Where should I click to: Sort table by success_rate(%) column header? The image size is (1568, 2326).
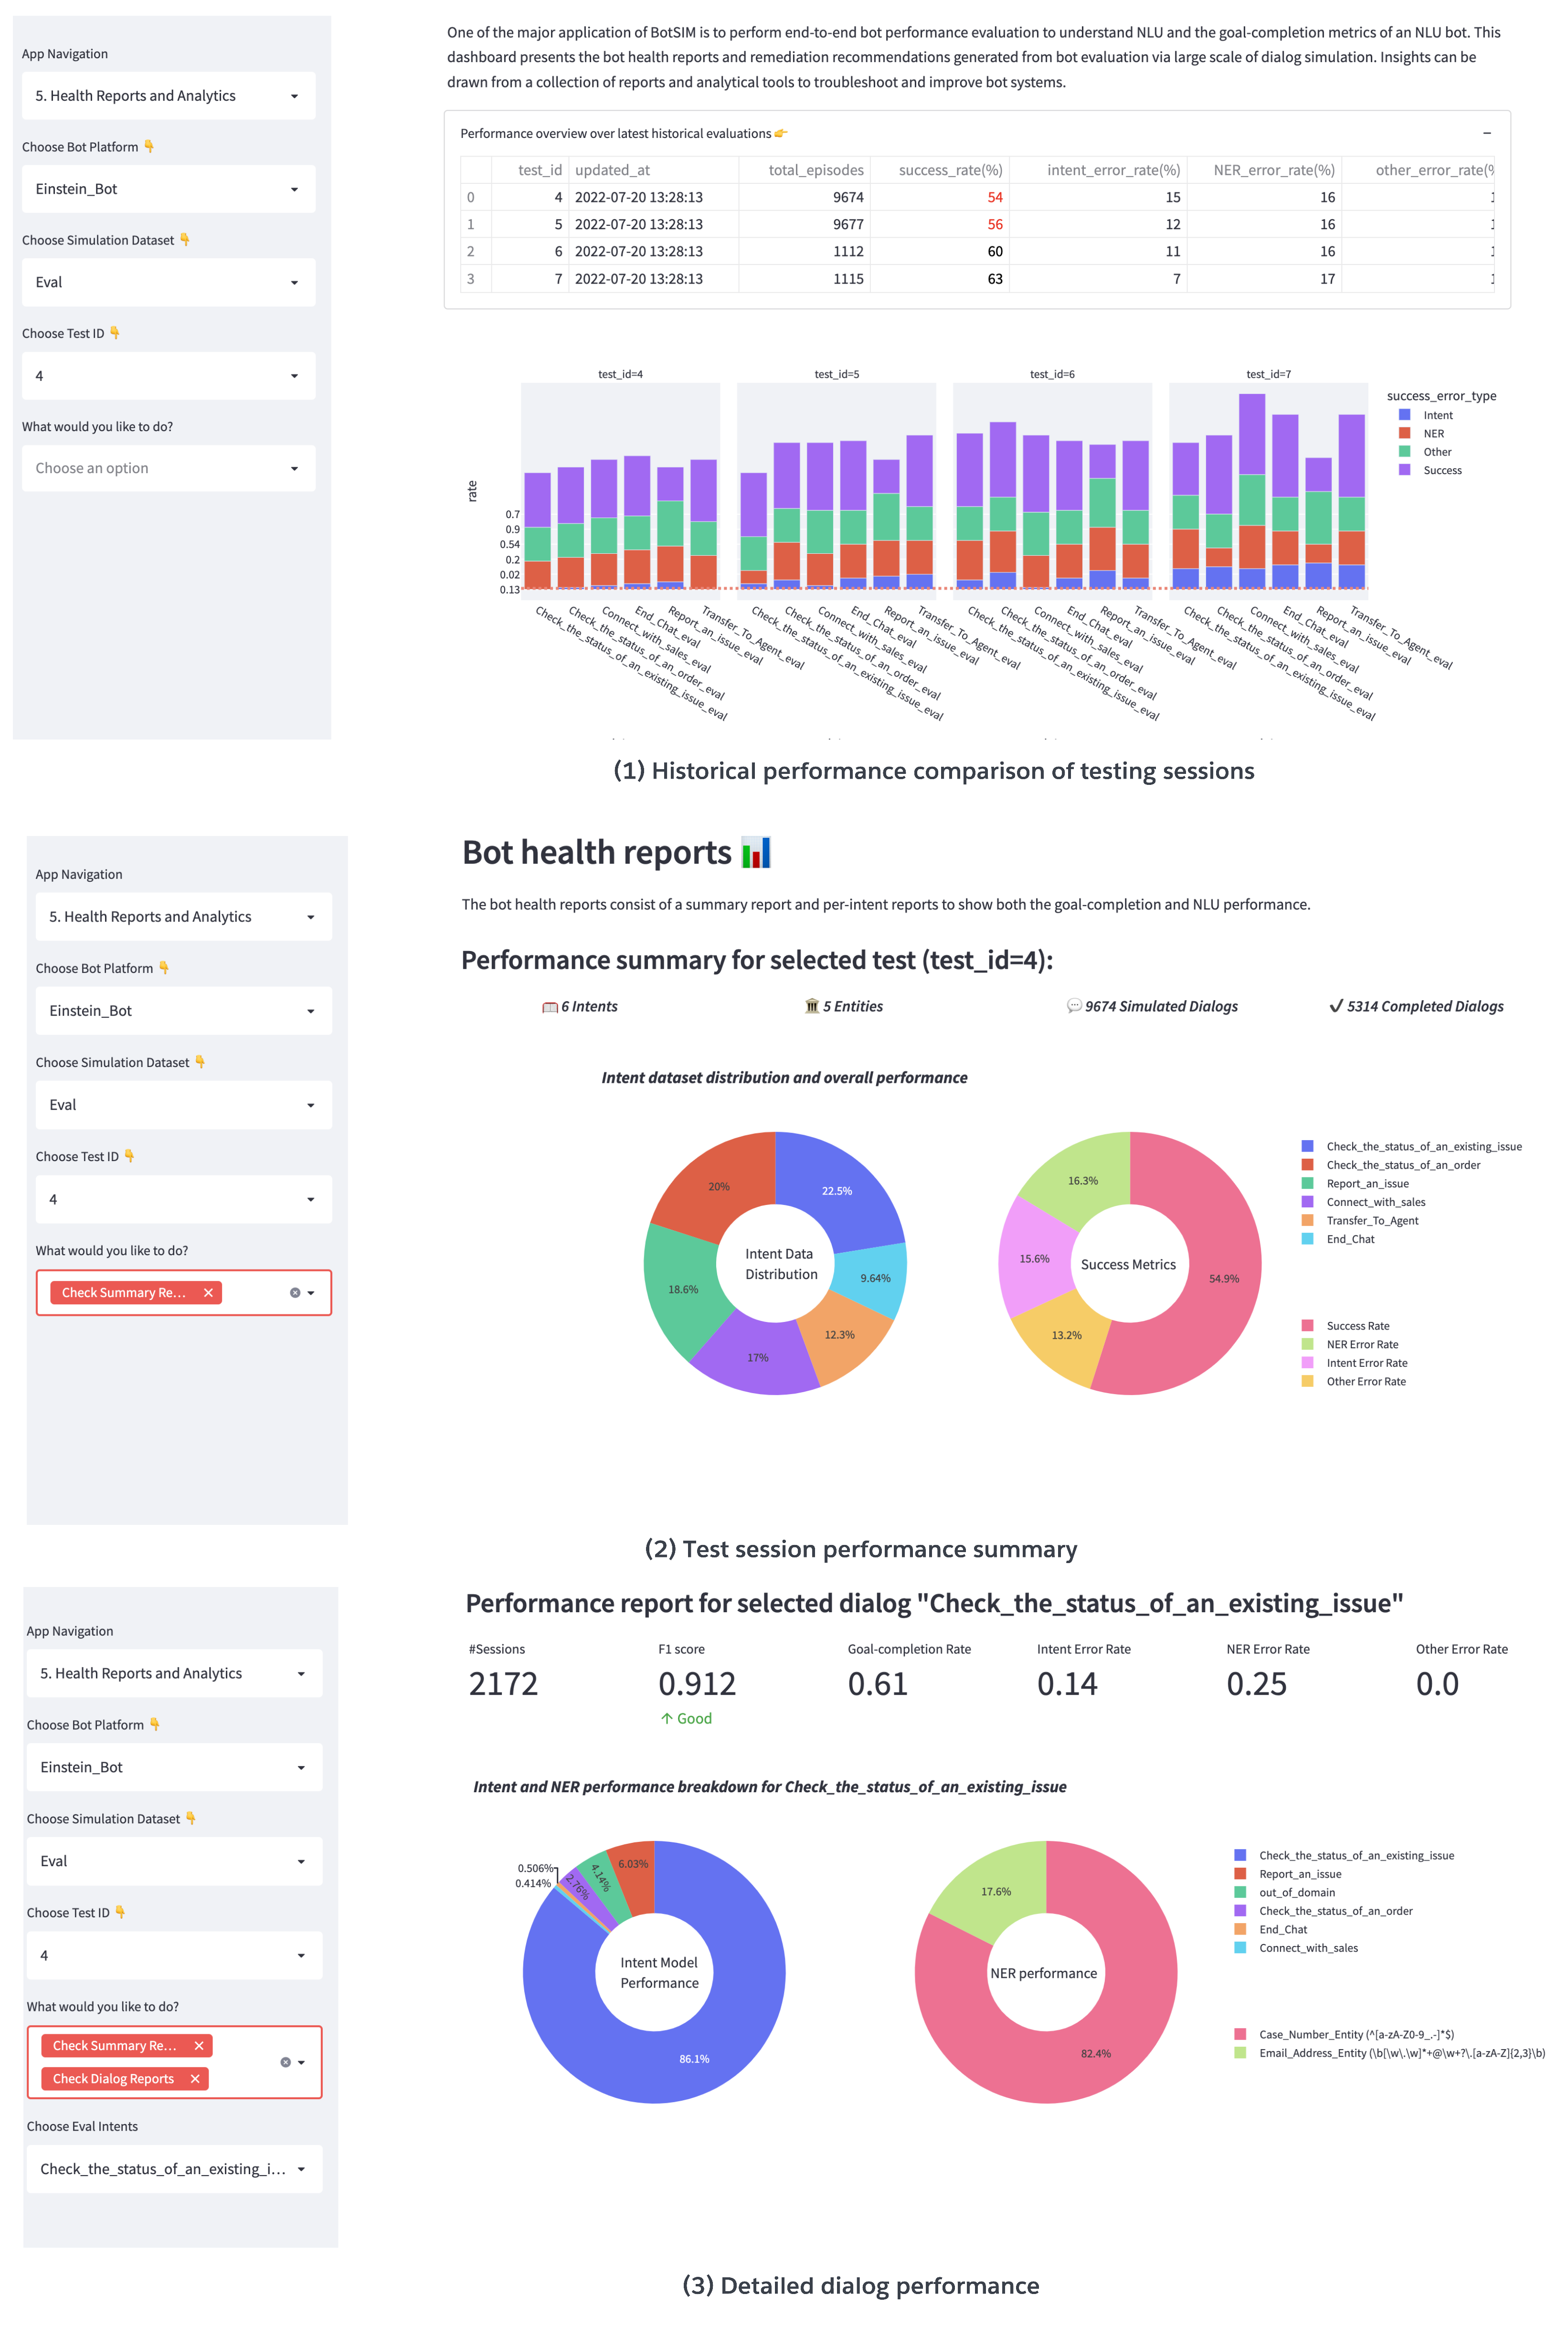click(x=949, y=170)
